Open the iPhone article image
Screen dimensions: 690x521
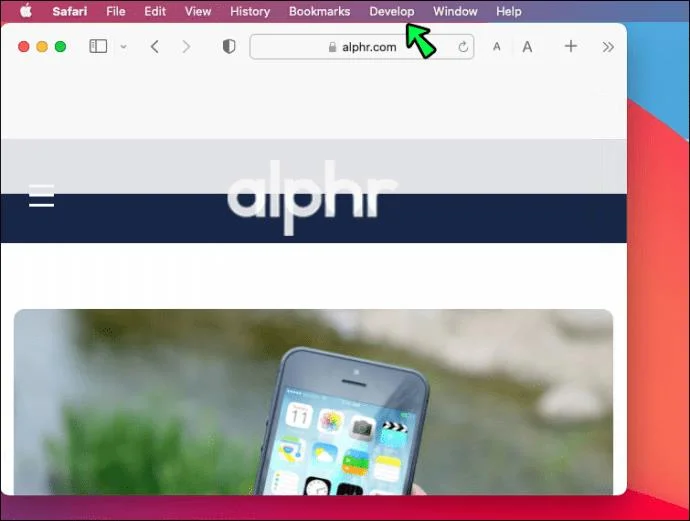(313, 402)
